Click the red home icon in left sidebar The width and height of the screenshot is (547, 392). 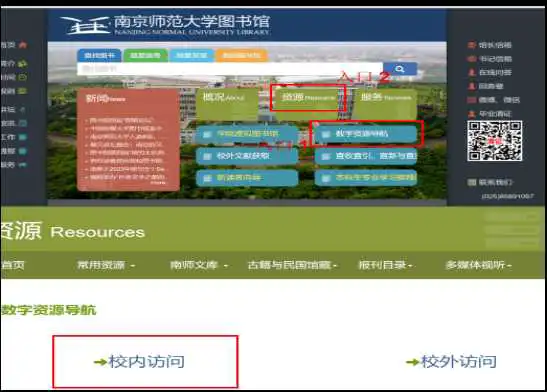point(23,45)
